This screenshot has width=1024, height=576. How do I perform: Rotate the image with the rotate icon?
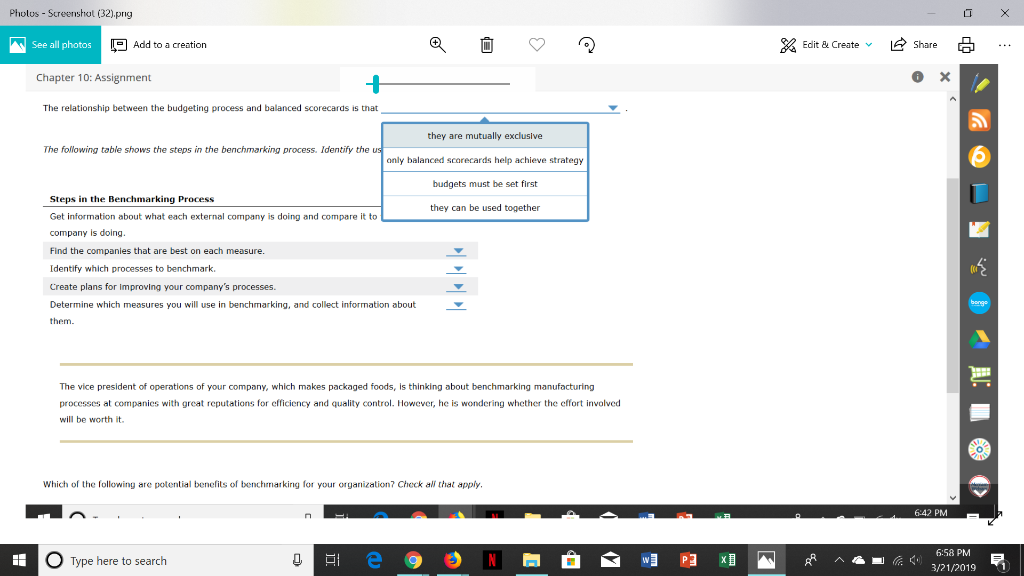tap(587, 45)
